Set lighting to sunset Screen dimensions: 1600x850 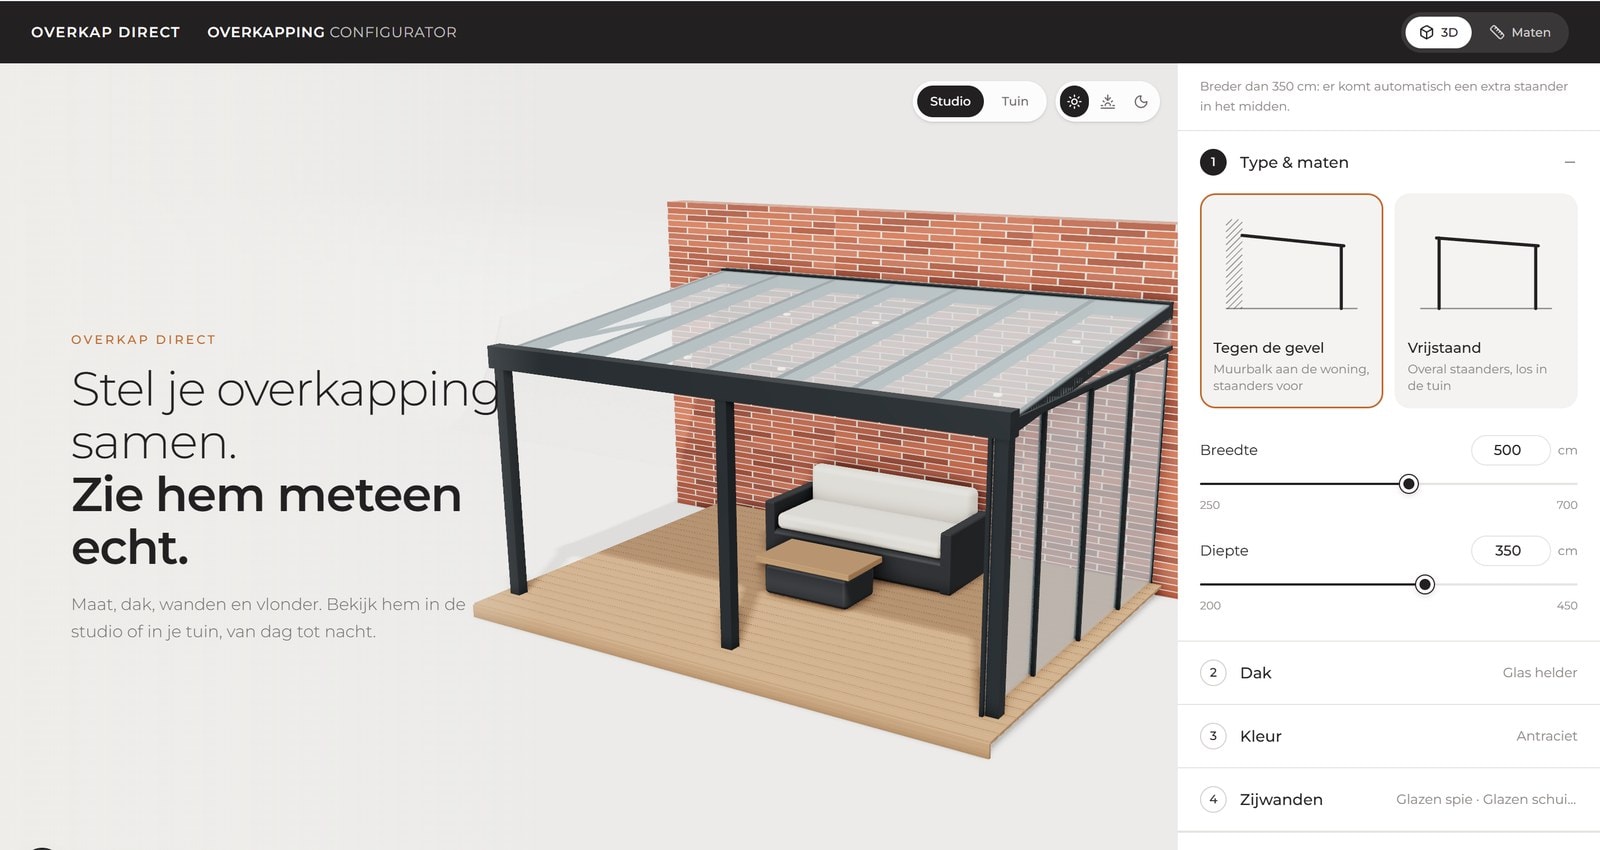[1108, 101]
